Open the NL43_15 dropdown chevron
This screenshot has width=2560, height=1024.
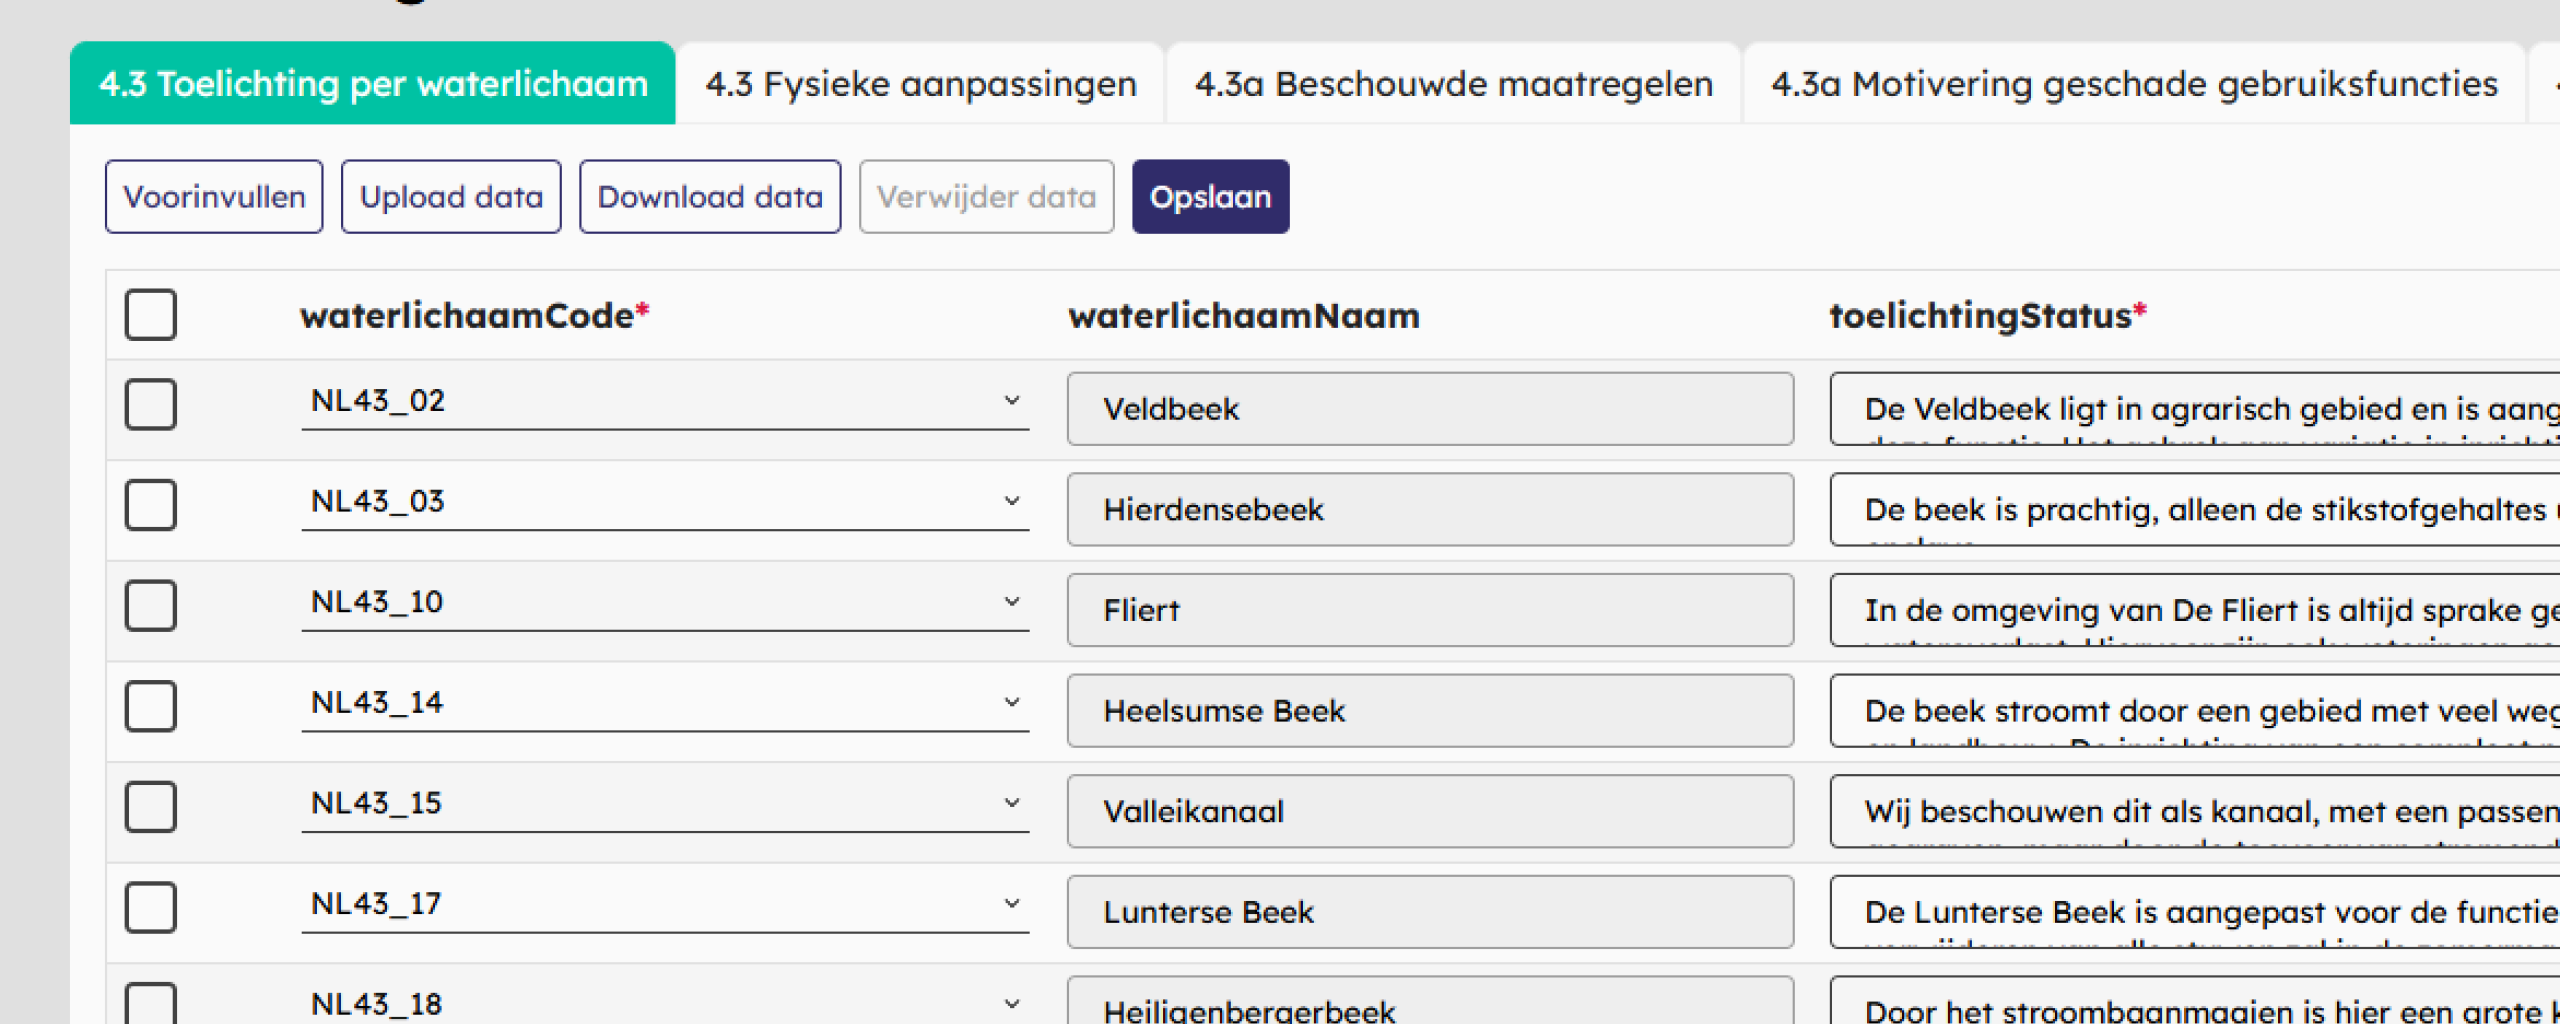pyautogui.click(x=1011, y=803)
